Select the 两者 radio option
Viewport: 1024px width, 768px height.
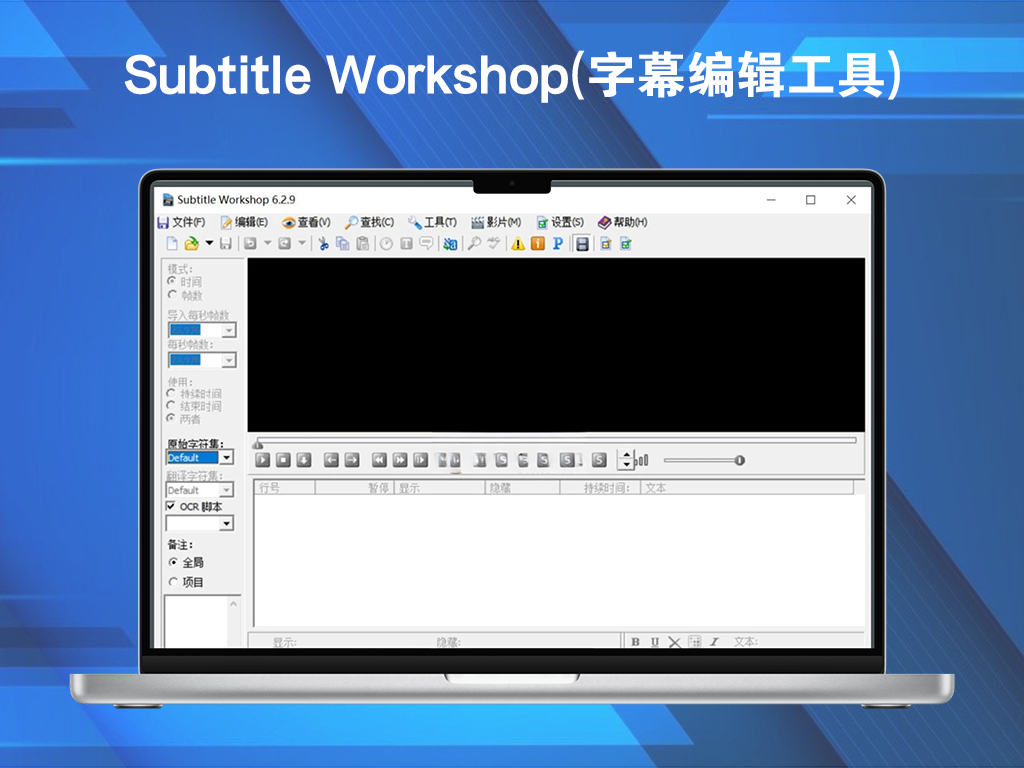click(x=172, y=418)
